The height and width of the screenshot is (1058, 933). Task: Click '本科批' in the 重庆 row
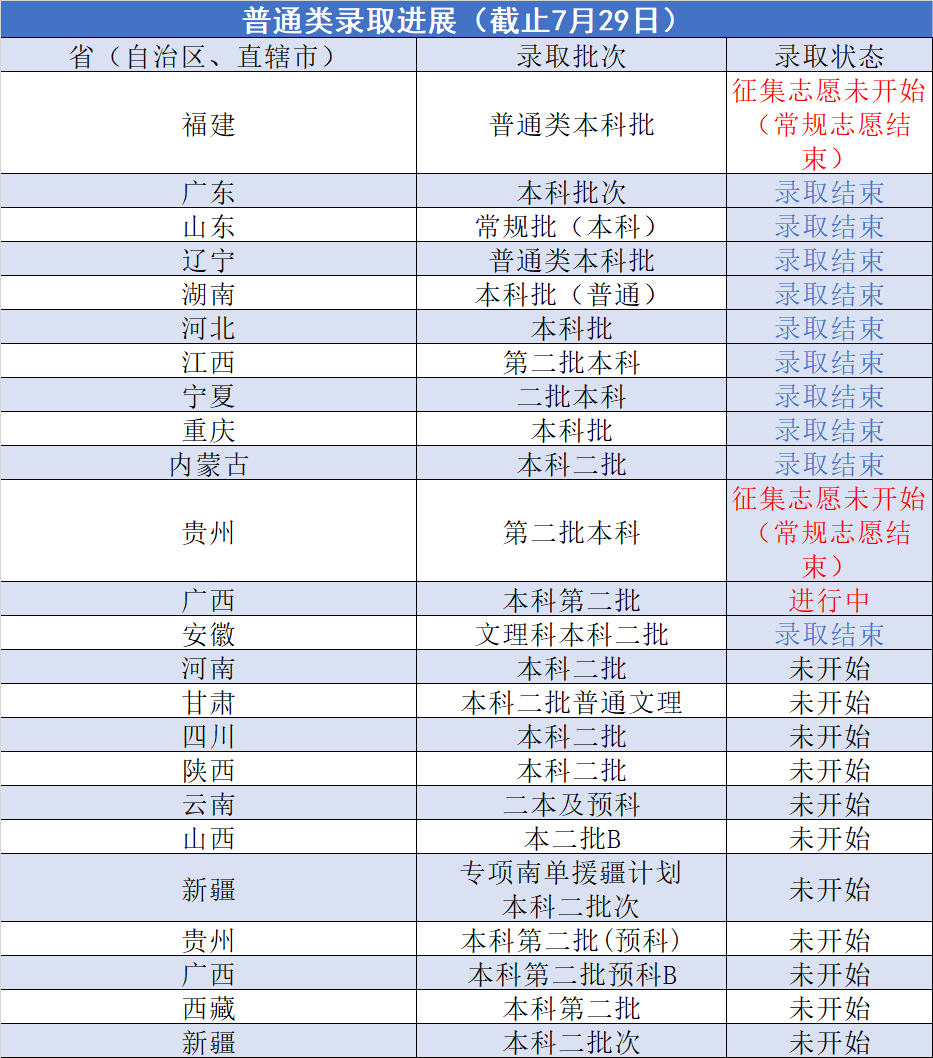click(x=571, y=430)
